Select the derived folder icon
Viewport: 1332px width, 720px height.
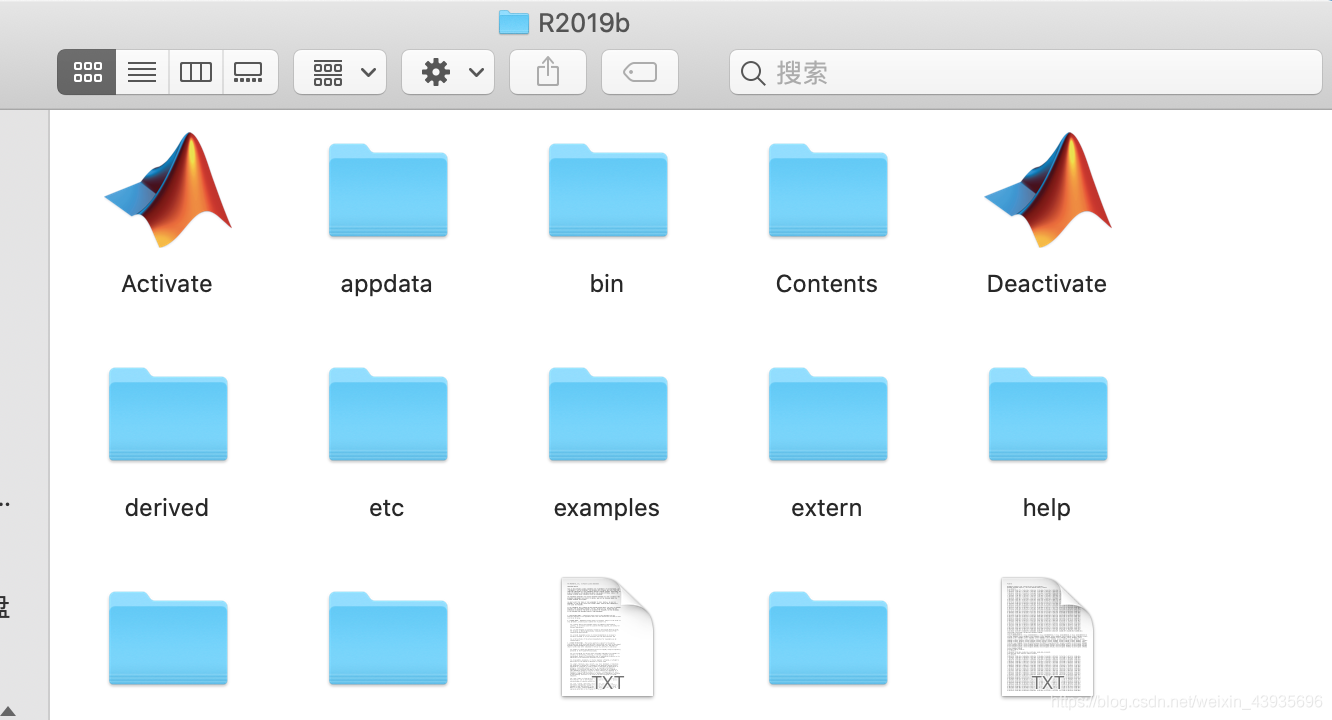(x=168, y=415)
